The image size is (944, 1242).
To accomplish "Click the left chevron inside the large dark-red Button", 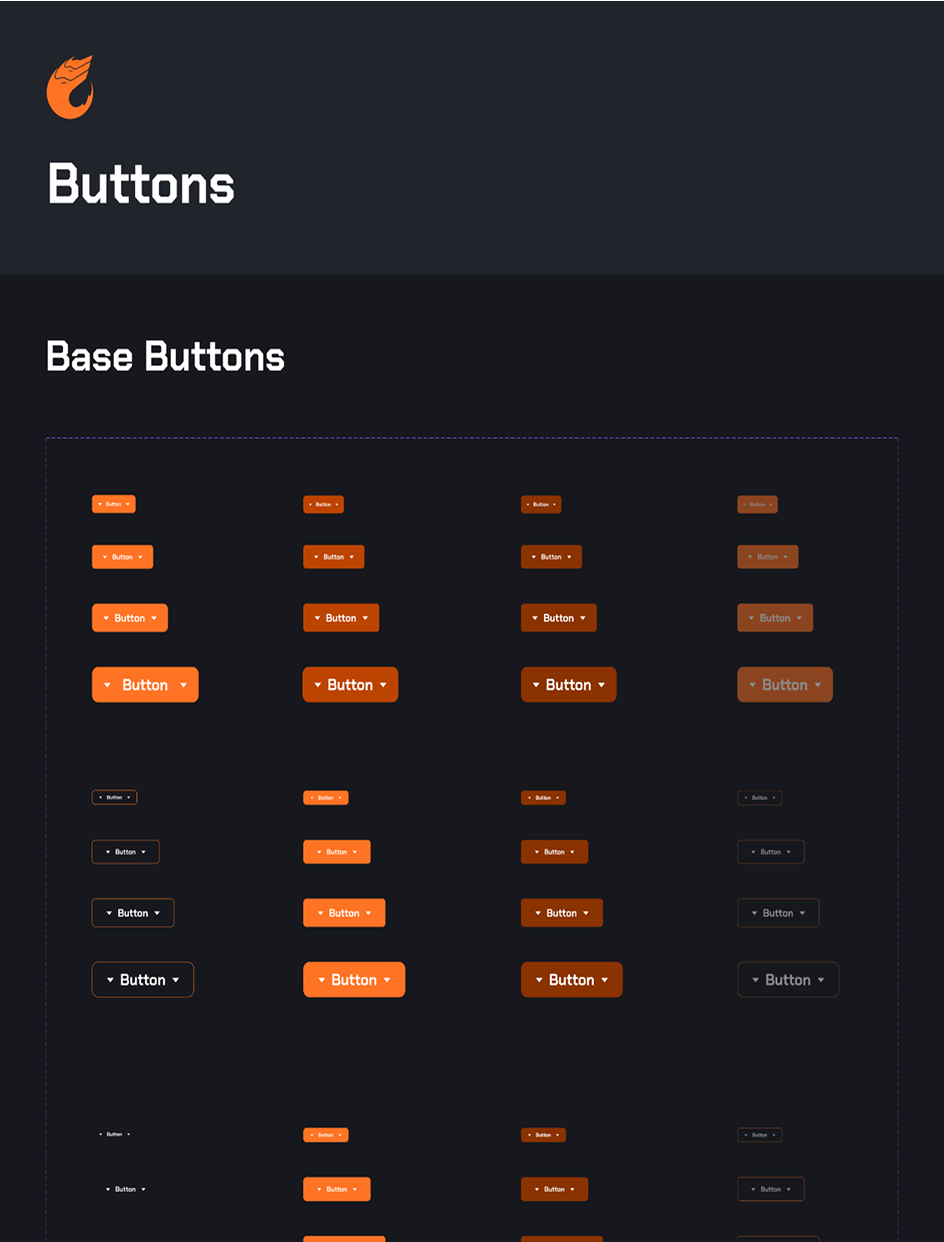I will [x=535, y=684].
